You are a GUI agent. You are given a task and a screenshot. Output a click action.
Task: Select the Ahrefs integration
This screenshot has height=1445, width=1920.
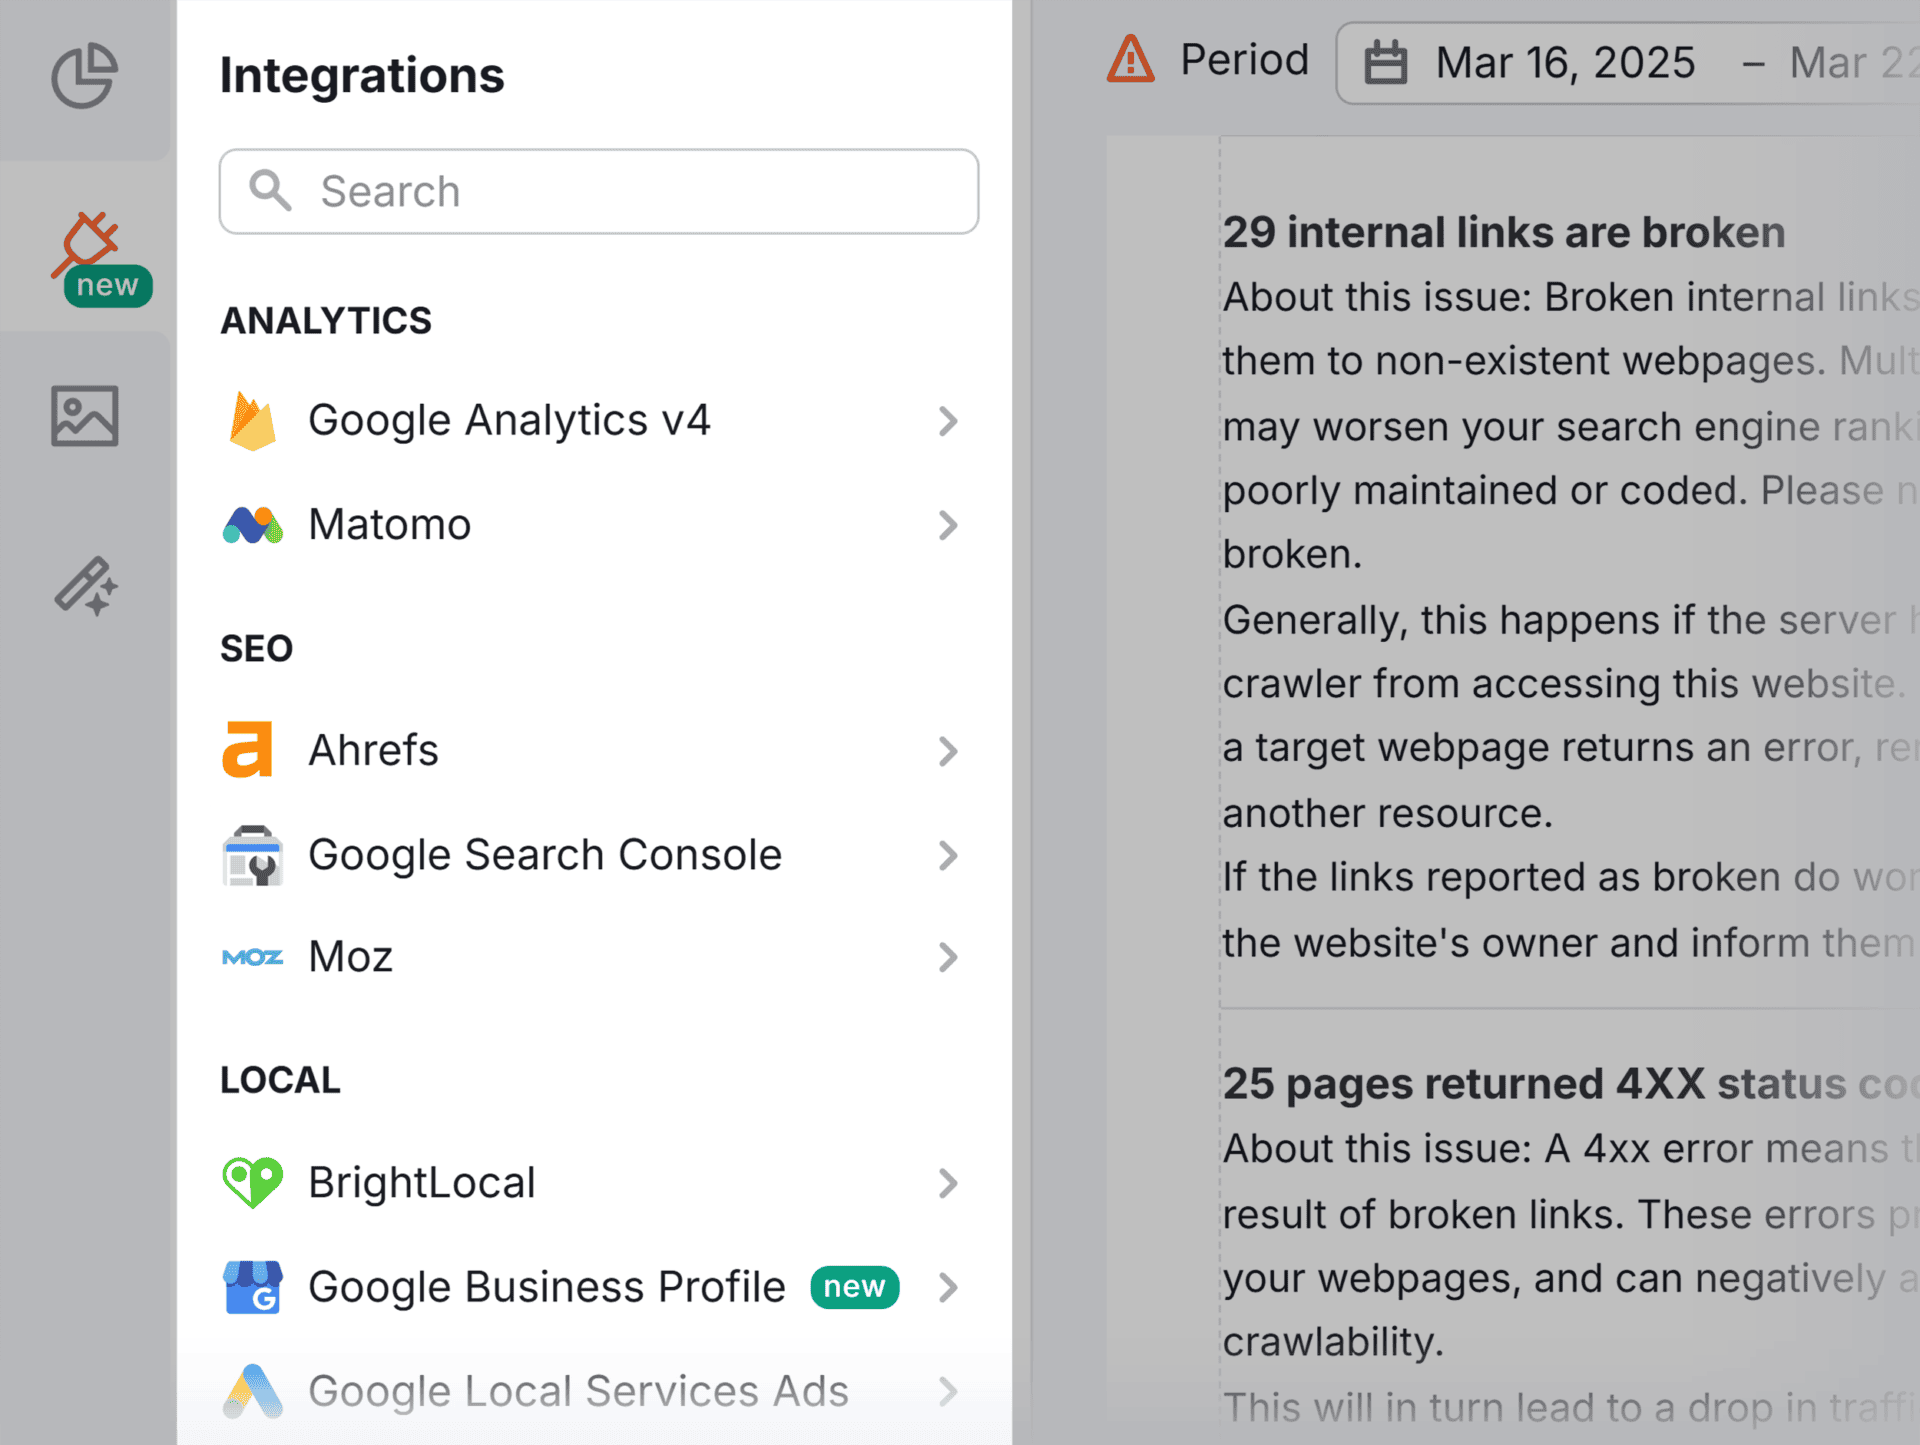[595, 751]
